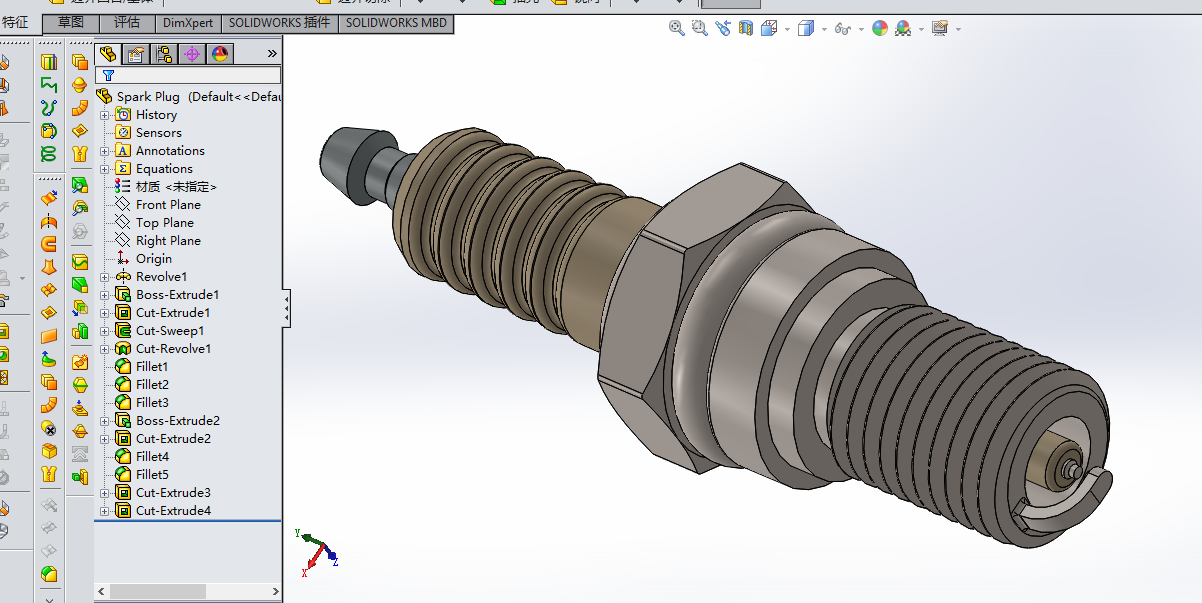Open the Display Style cube icon
The width and height of the screenshot is (1202, 603).
pos(806,29)
